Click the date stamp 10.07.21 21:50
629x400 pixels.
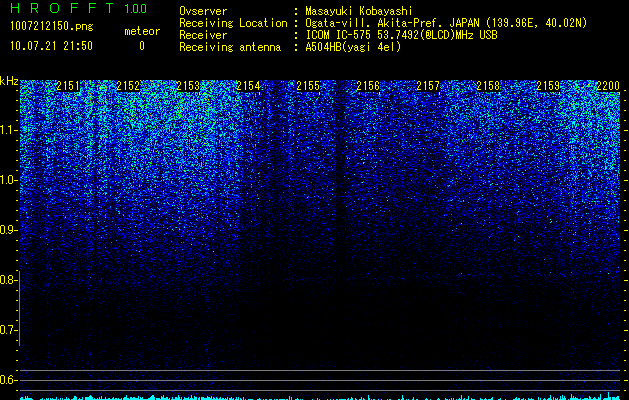click(x=51, y=46)
